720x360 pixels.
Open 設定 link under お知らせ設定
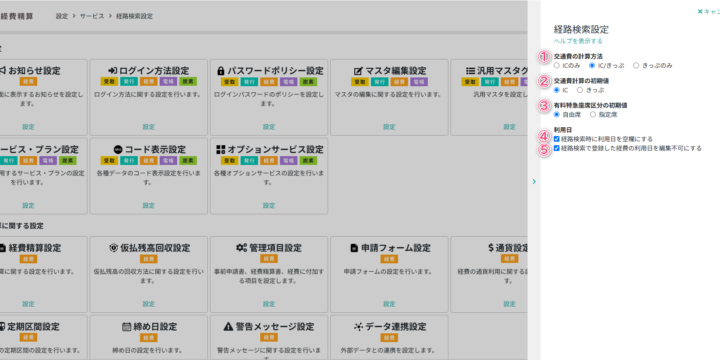[x=28, y=127]
